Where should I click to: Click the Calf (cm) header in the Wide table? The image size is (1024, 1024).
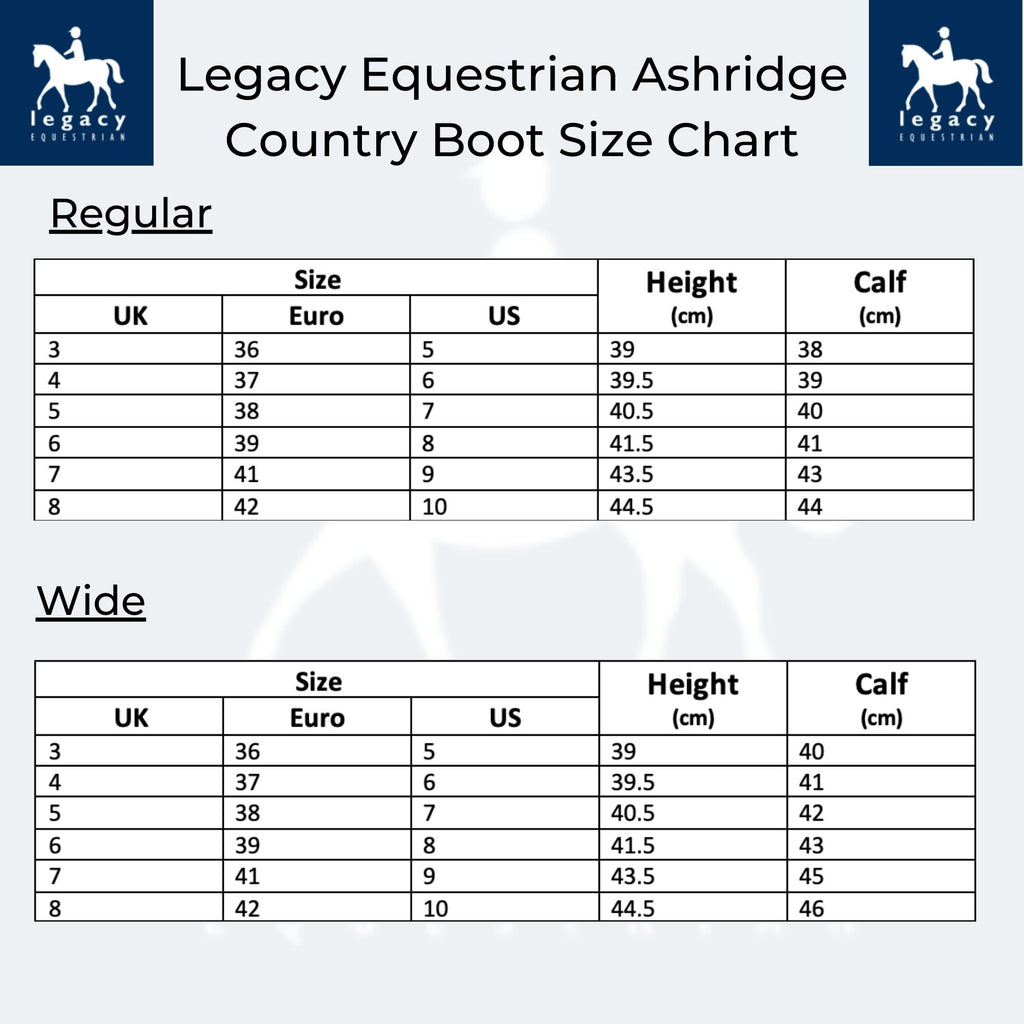point(881,698)
